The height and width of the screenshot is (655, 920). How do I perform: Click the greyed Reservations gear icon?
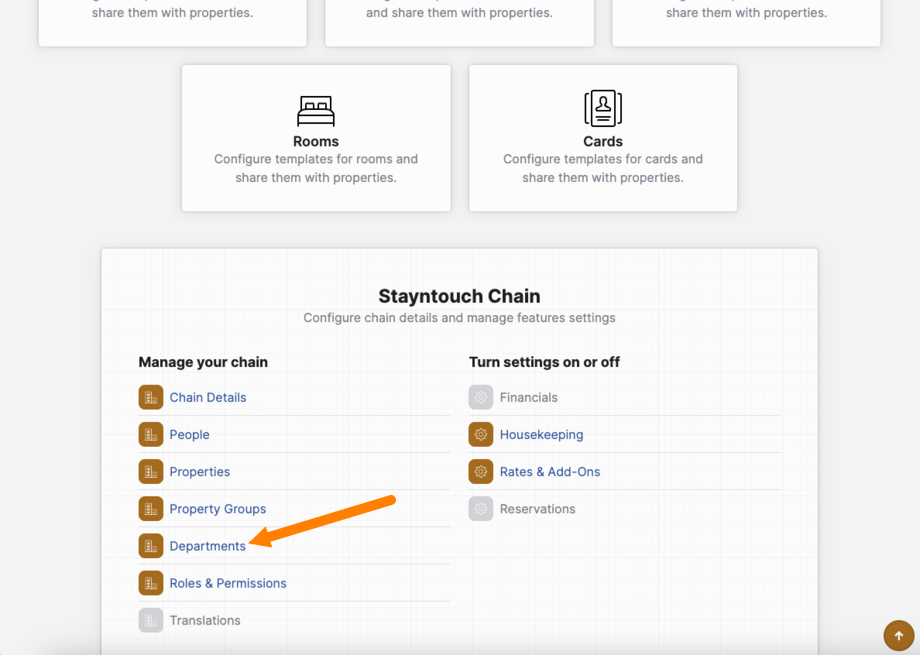481,509
